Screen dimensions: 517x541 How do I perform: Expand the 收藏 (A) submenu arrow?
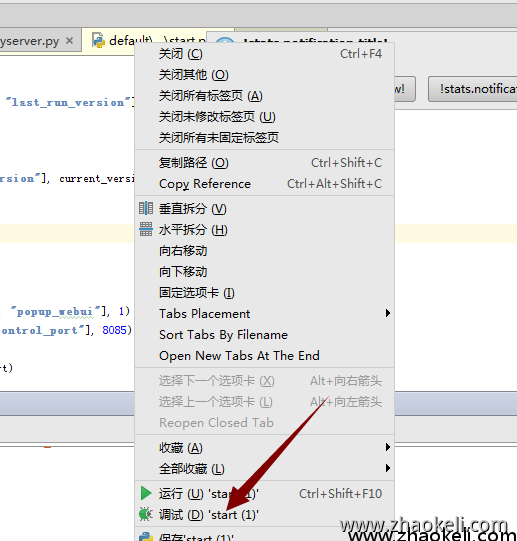click(388, 447)
